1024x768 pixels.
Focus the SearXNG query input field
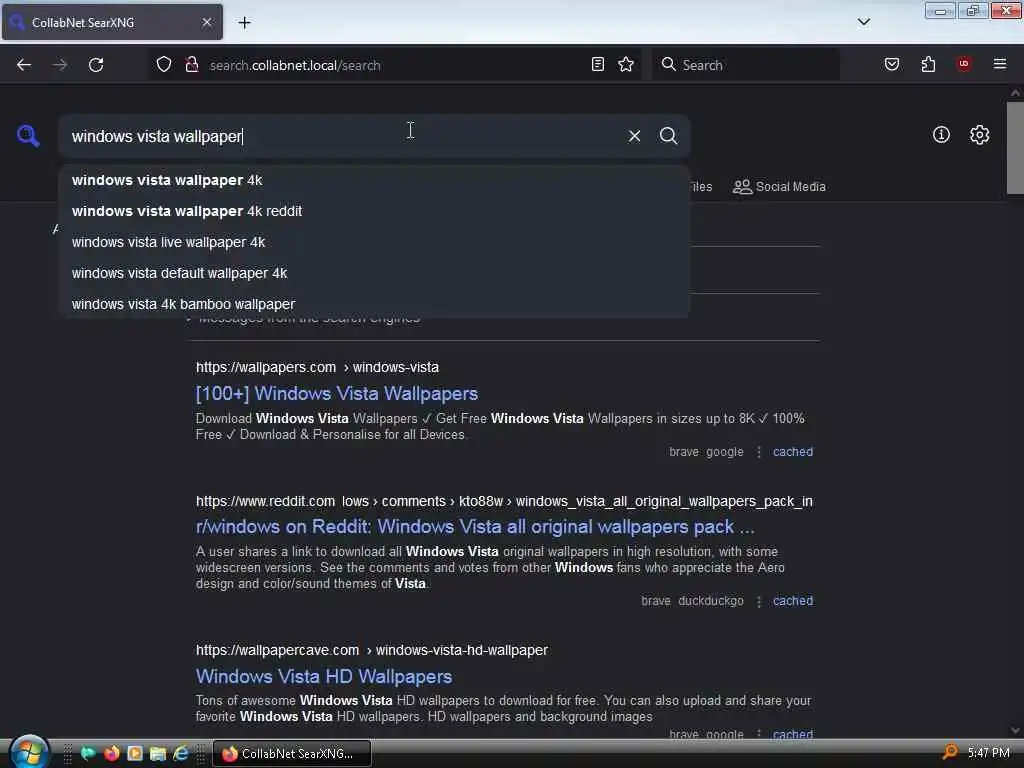(x=343, y=136)
